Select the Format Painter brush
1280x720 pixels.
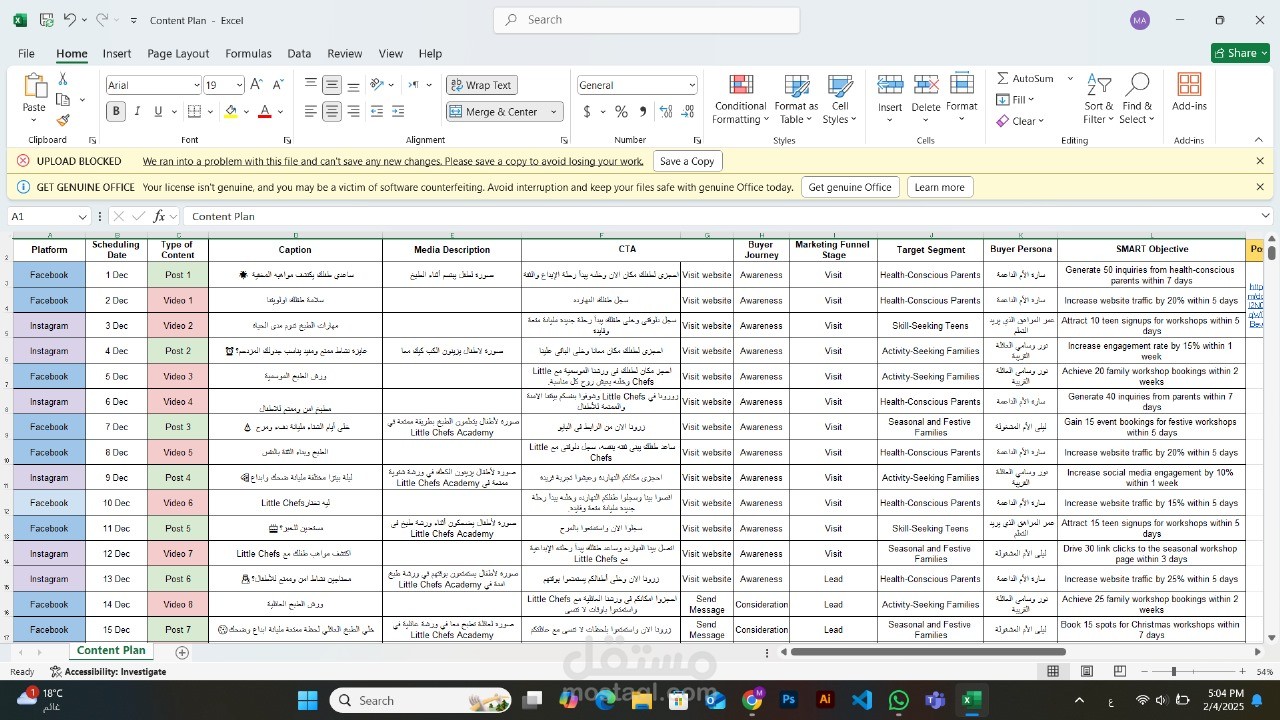click(x=63, y=120)
